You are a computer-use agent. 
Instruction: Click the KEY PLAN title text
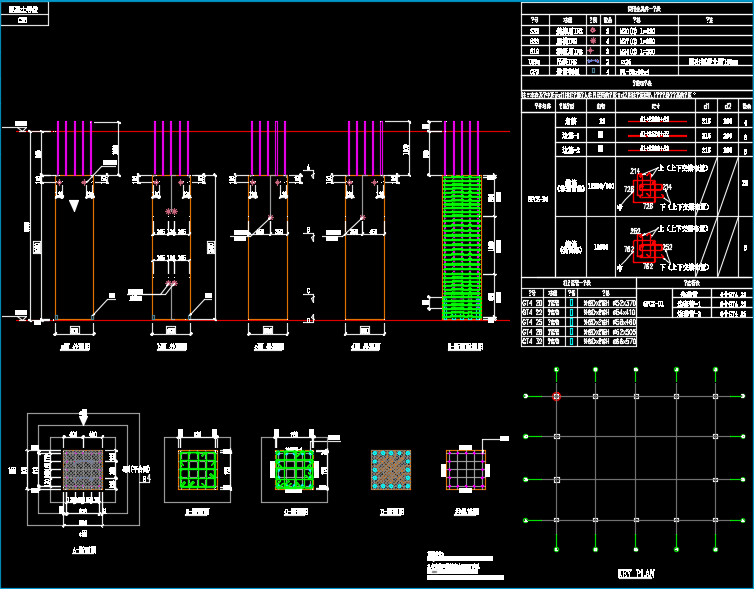(635, 574)
